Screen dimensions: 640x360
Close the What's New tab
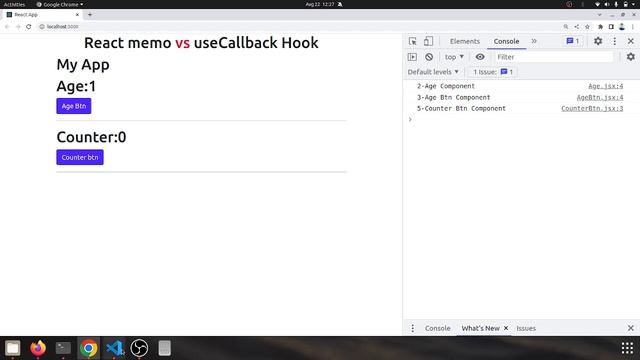[x=506, y=328]
